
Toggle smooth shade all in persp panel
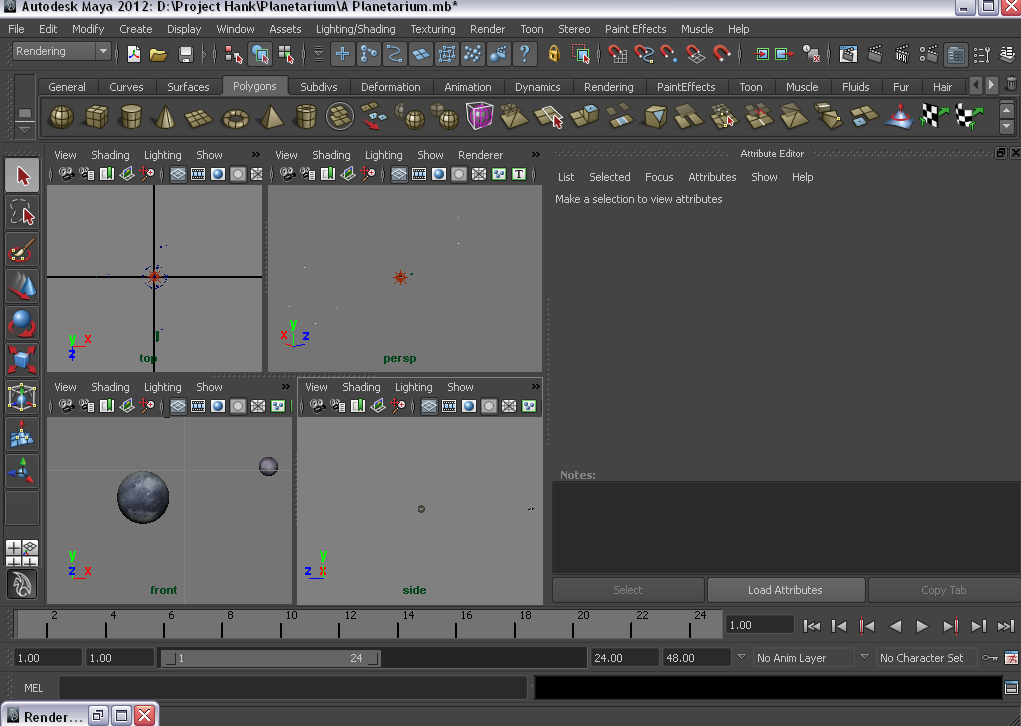click(x=439, y=174)
